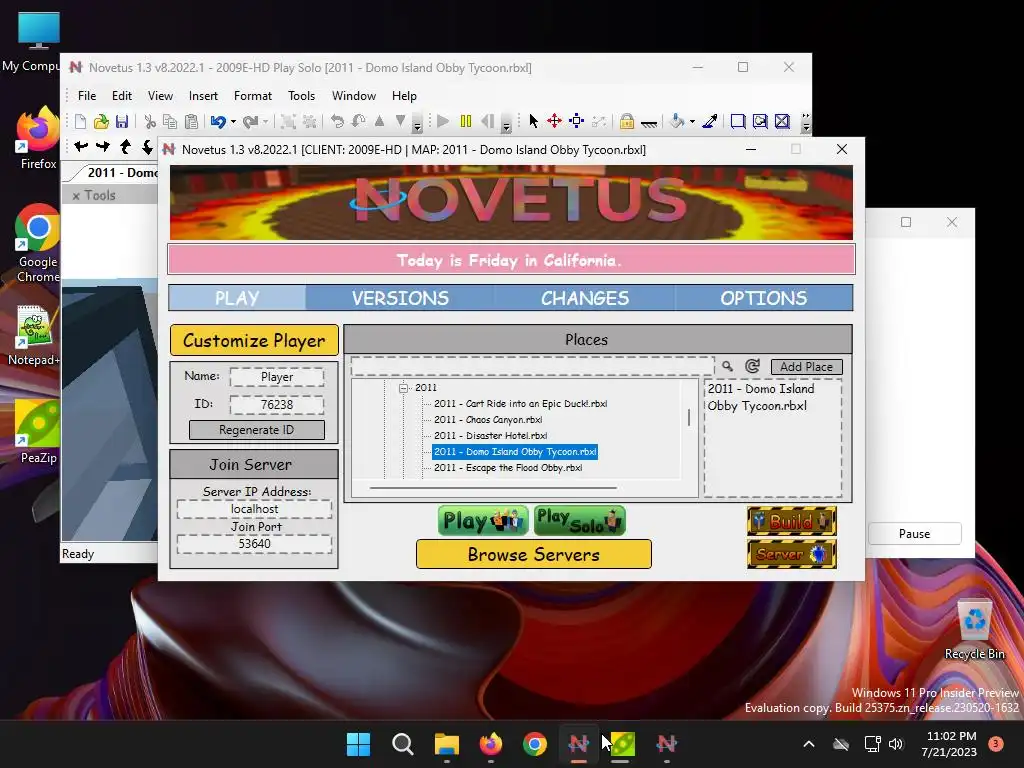This screenshot has height=768, width=1024.
Task: Click the Customize Player button
Action: click(x=254, y=340)
